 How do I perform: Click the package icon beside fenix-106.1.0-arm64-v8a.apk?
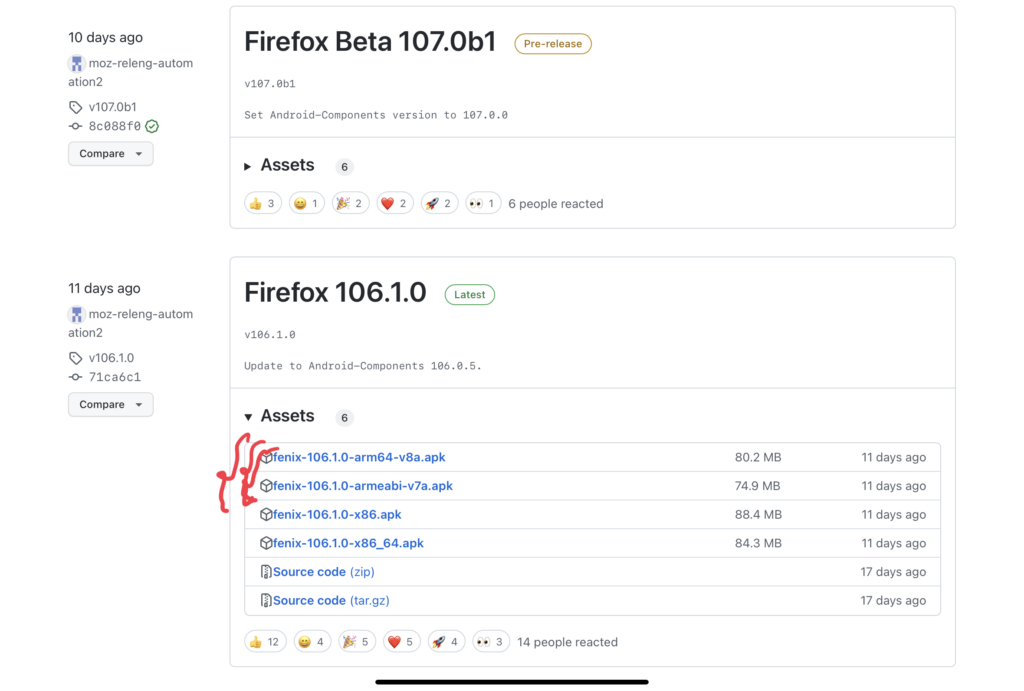pos(264,457)
